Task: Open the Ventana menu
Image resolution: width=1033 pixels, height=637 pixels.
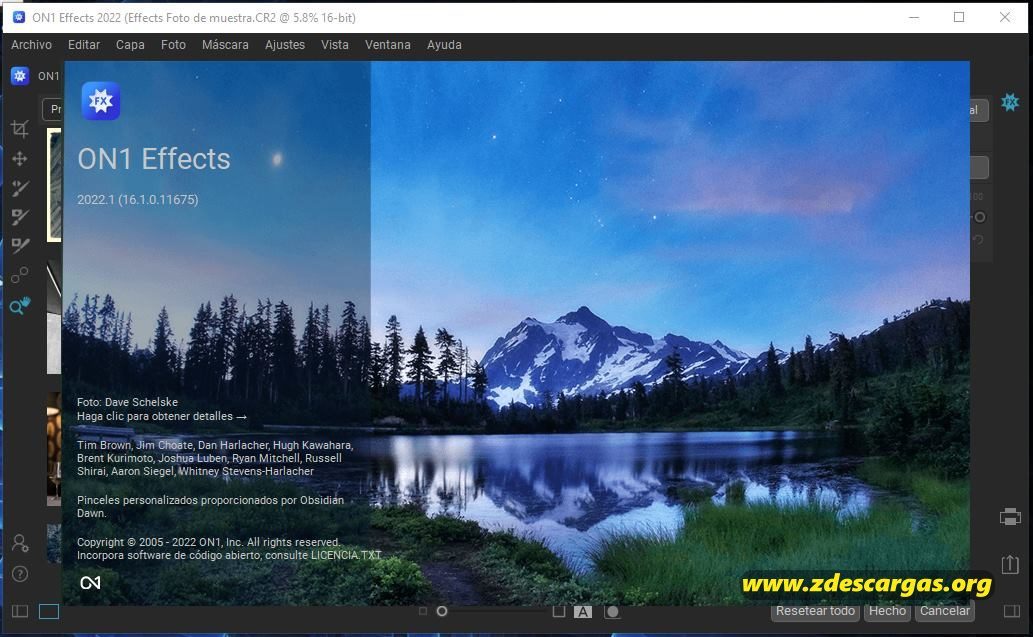Action: point(387,45)
